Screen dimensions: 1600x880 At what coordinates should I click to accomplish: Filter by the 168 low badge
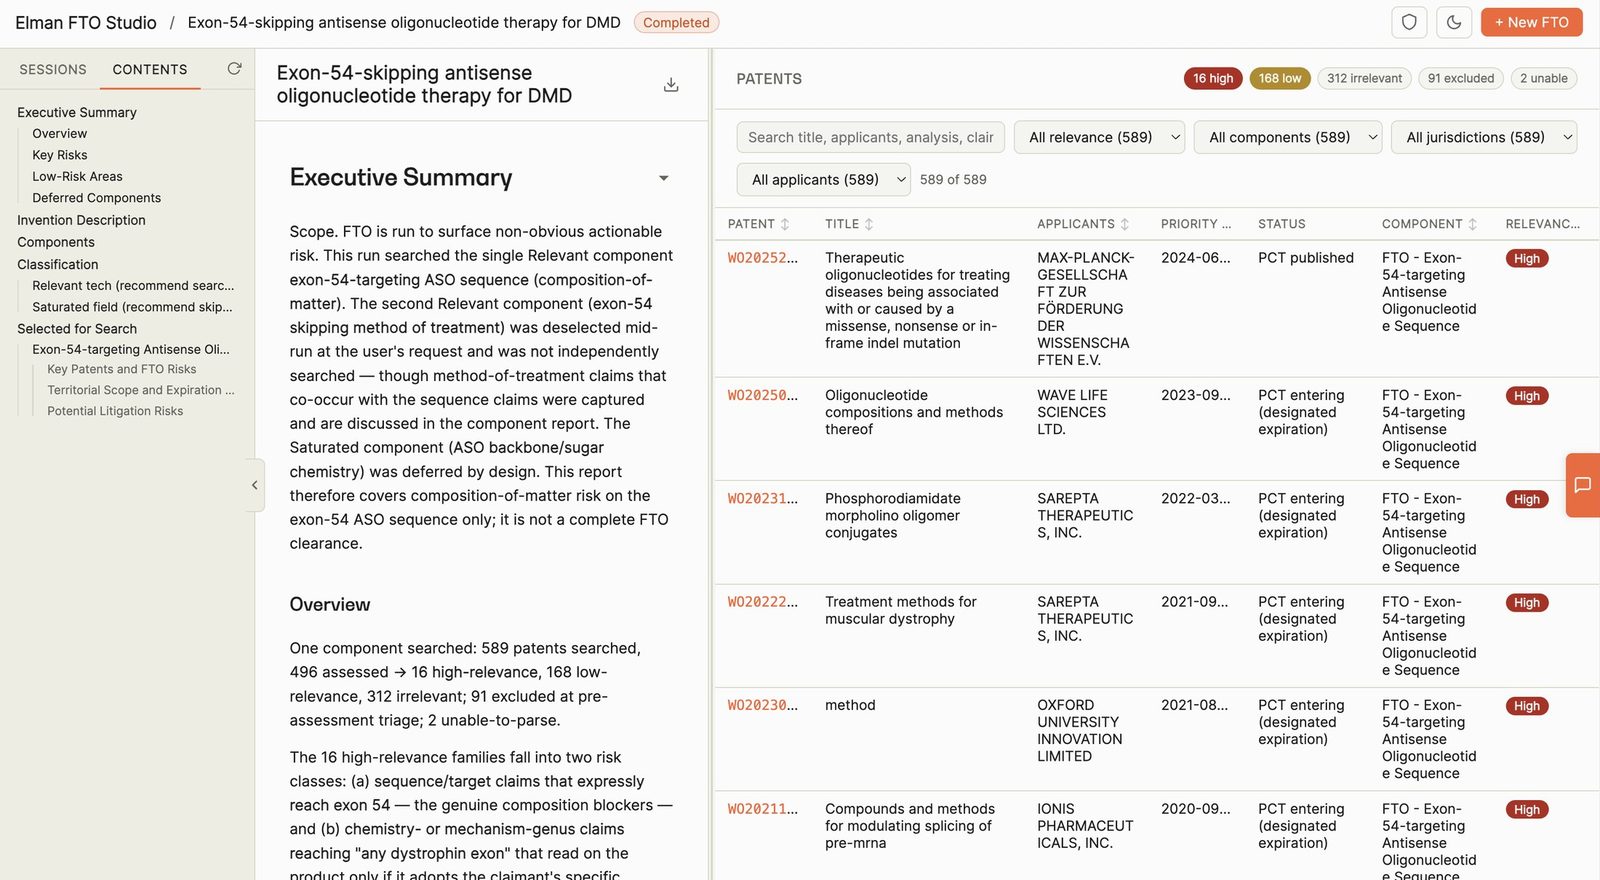pos(1280,78)
